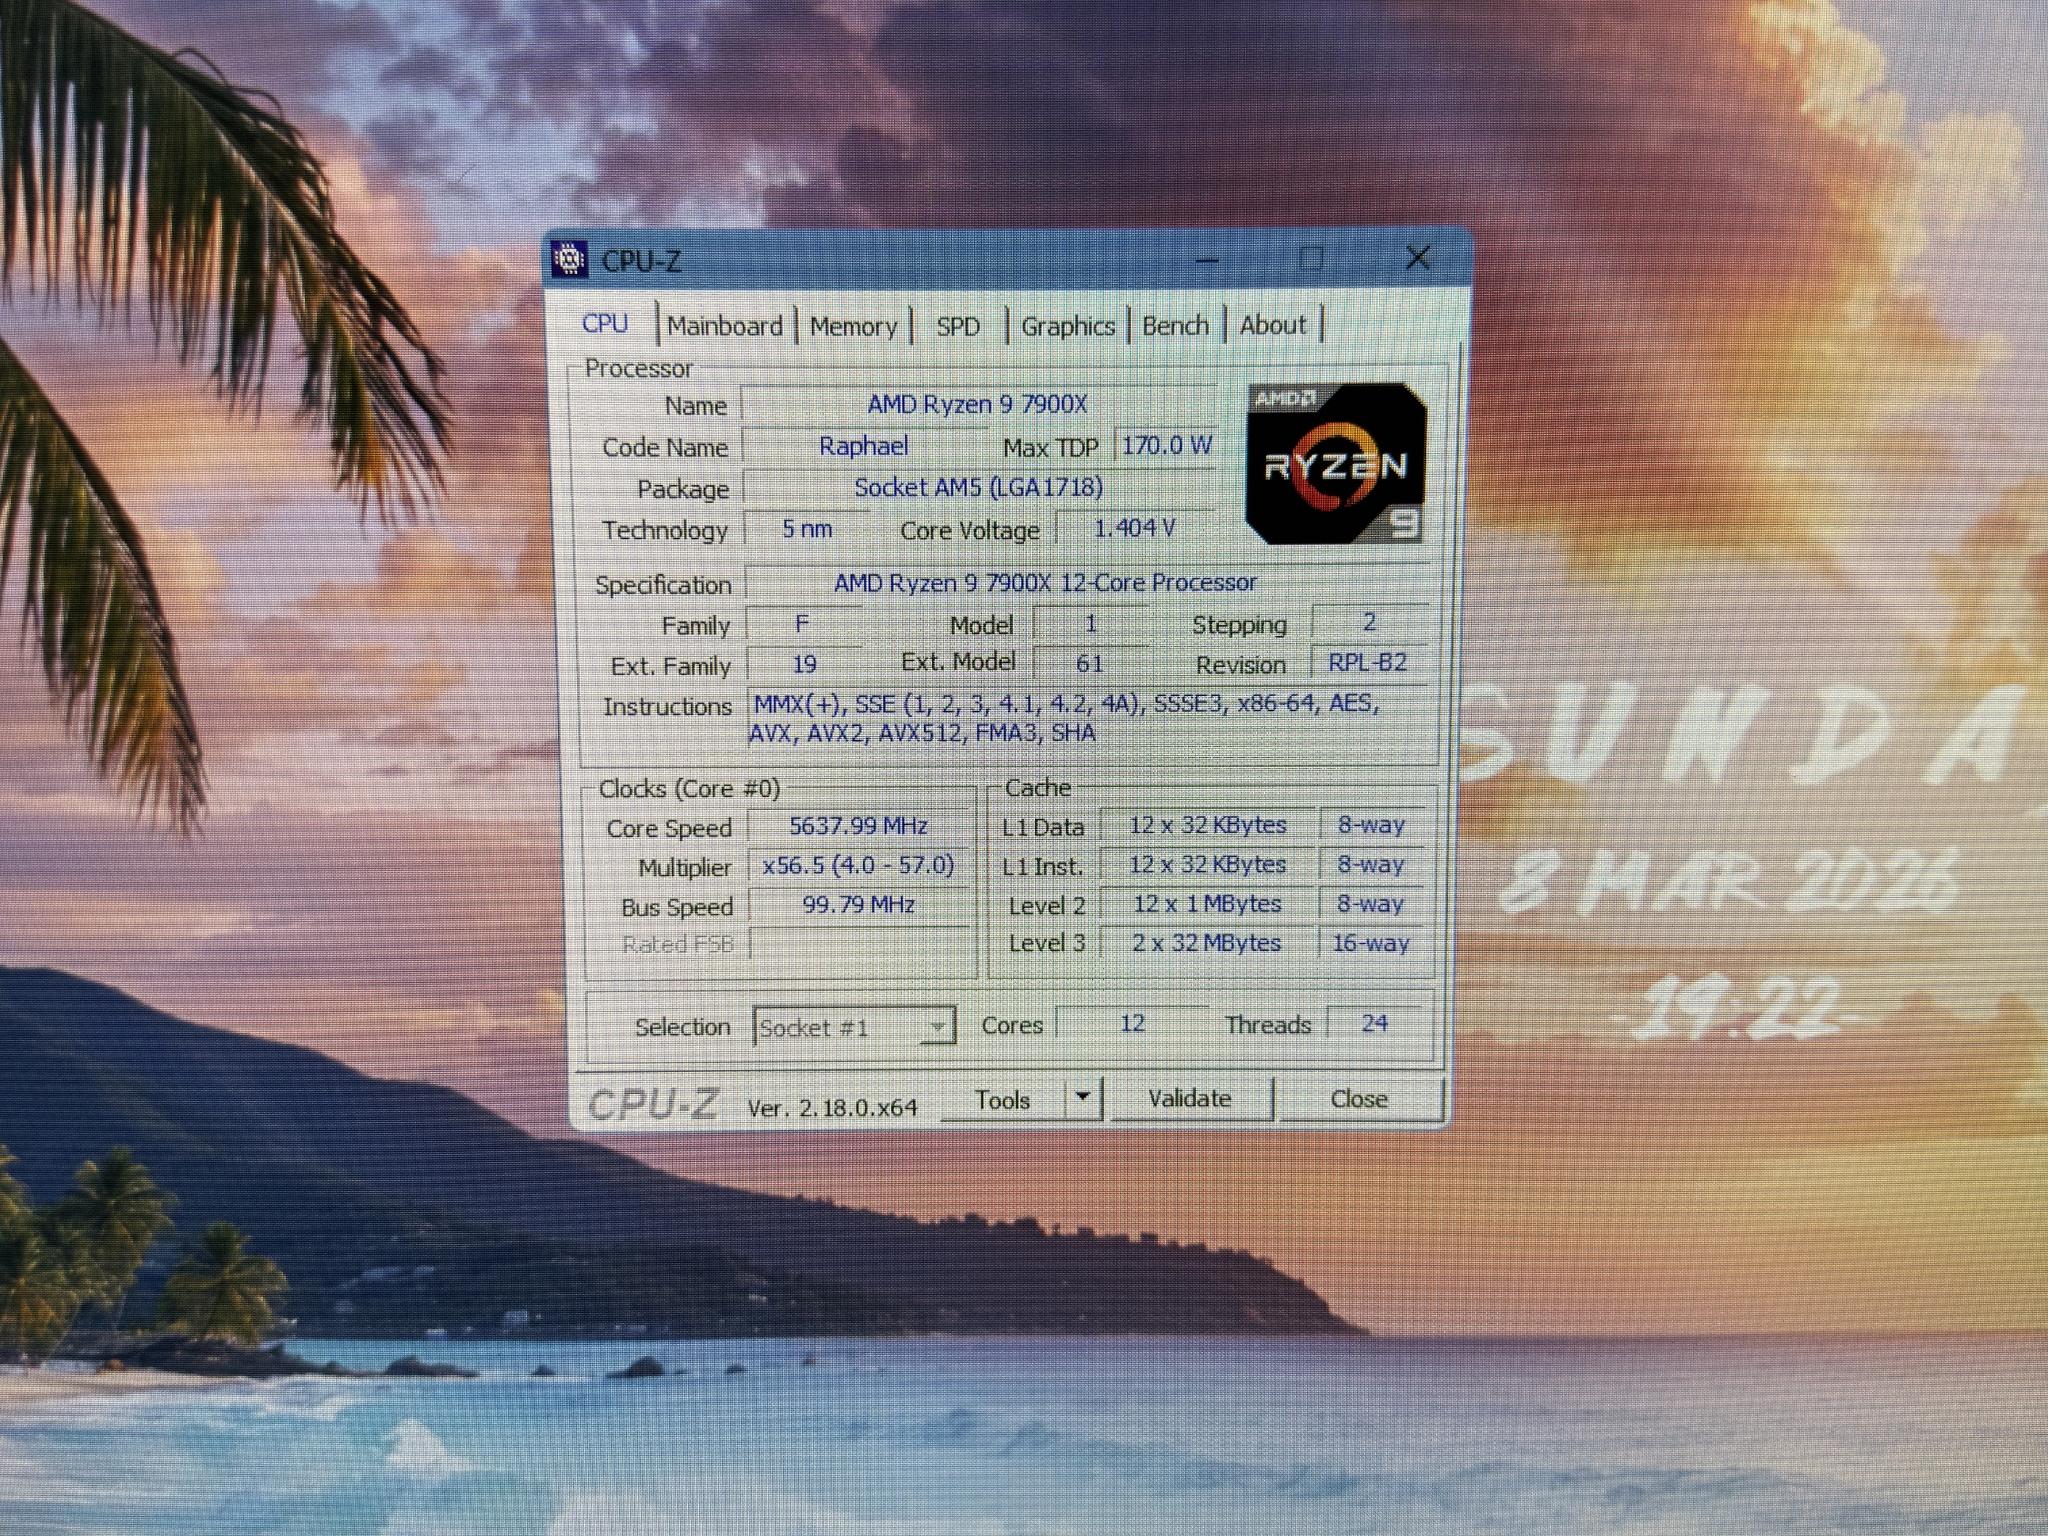2048x1536 pixels.
Task: Select the CPU tab
Action: coord(605,324)
